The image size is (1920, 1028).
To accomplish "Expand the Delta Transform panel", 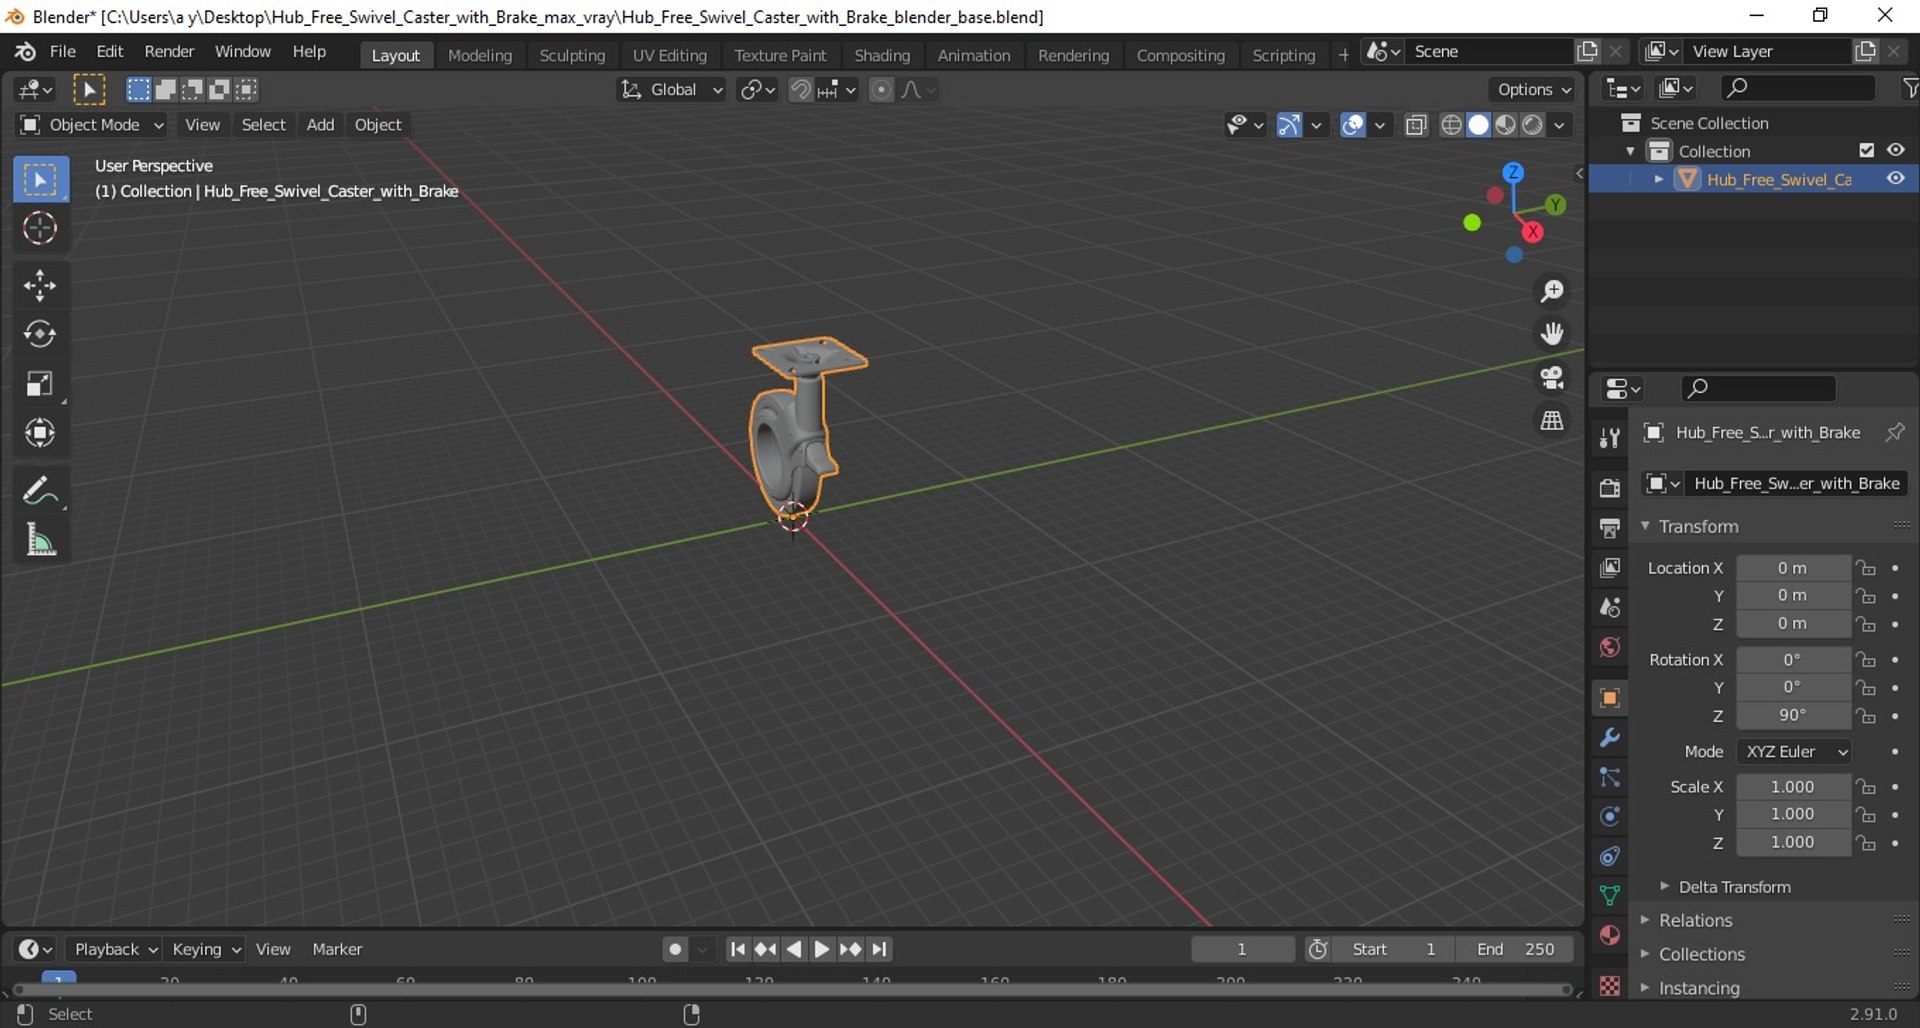I will 1734,887.
